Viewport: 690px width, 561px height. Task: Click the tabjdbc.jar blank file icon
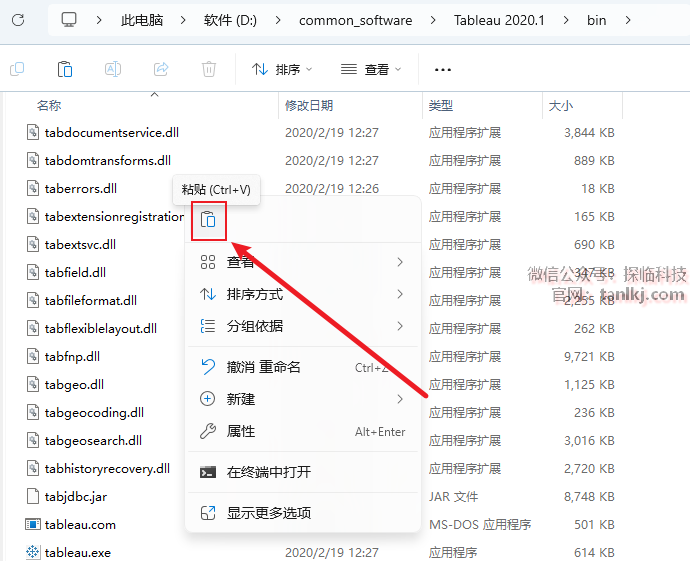point(33,496)
